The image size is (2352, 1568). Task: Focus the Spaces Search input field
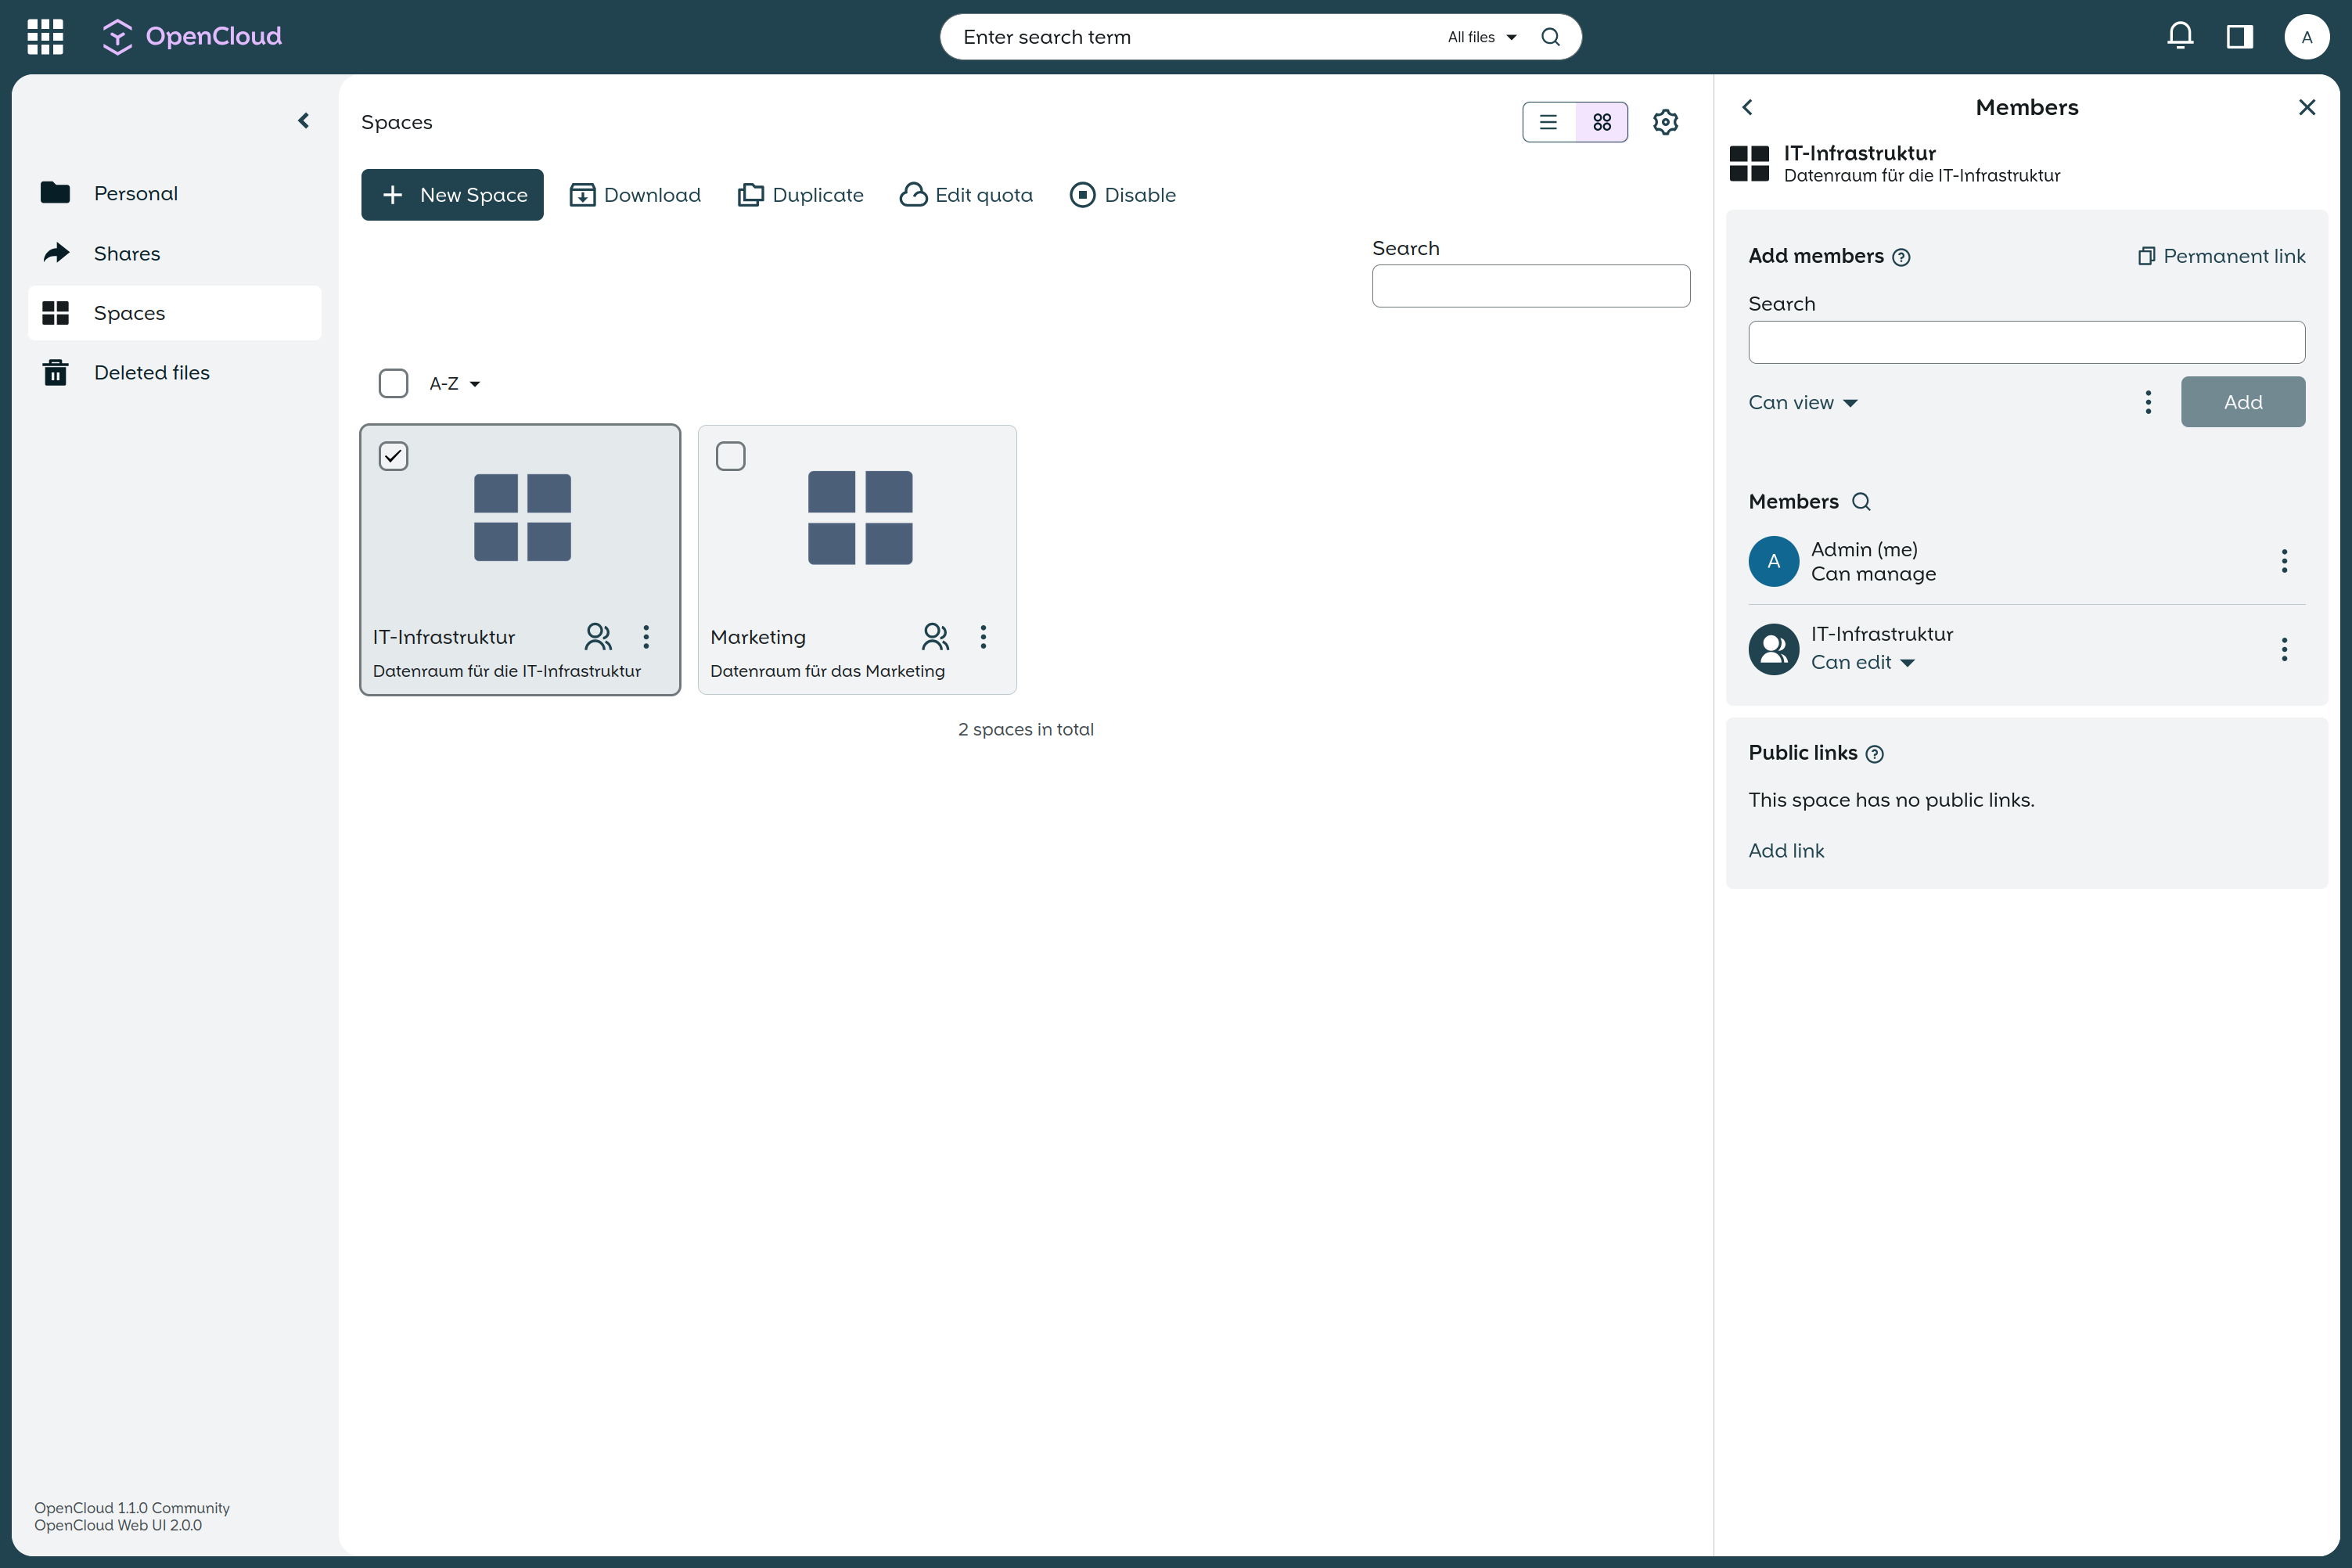pos(1531,286)
